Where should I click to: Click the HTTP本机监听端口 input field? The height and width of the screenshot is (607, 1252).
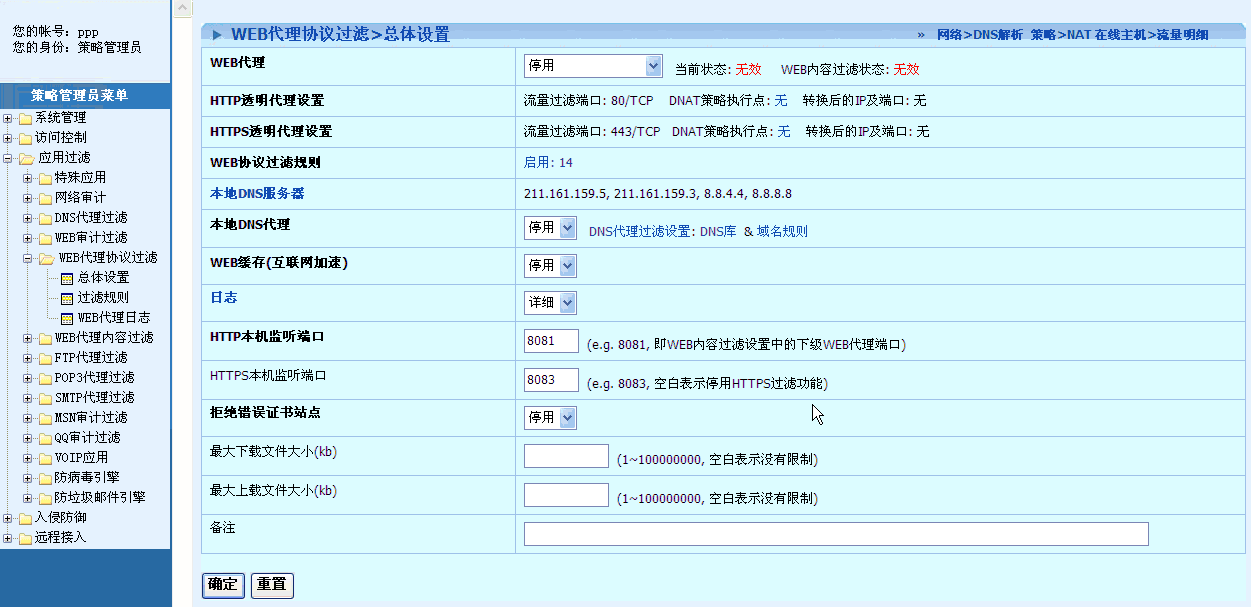tap(551, 341)
